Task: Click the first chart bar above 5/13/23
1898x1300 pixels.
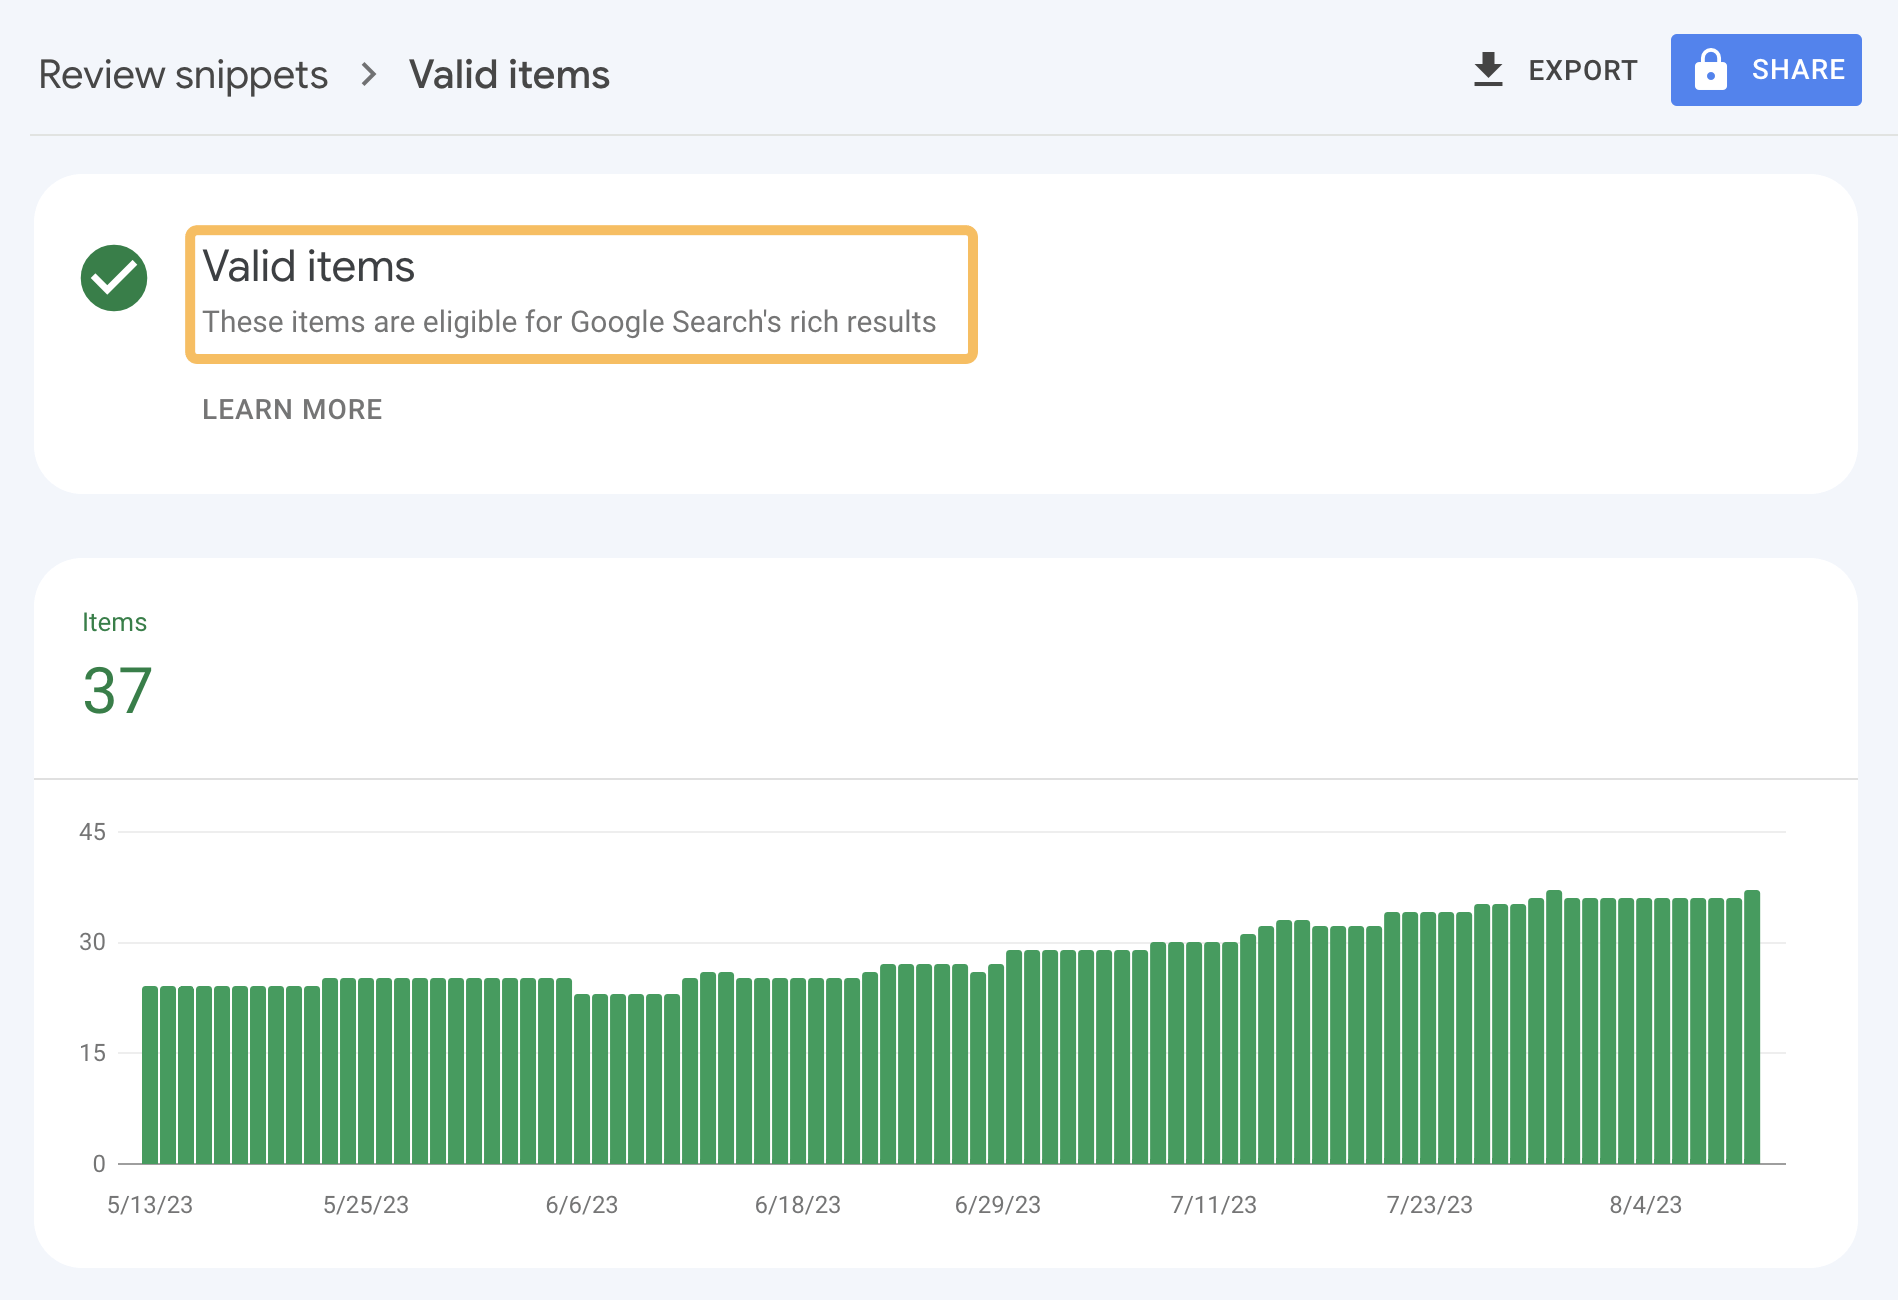Action: [150, 1070]
